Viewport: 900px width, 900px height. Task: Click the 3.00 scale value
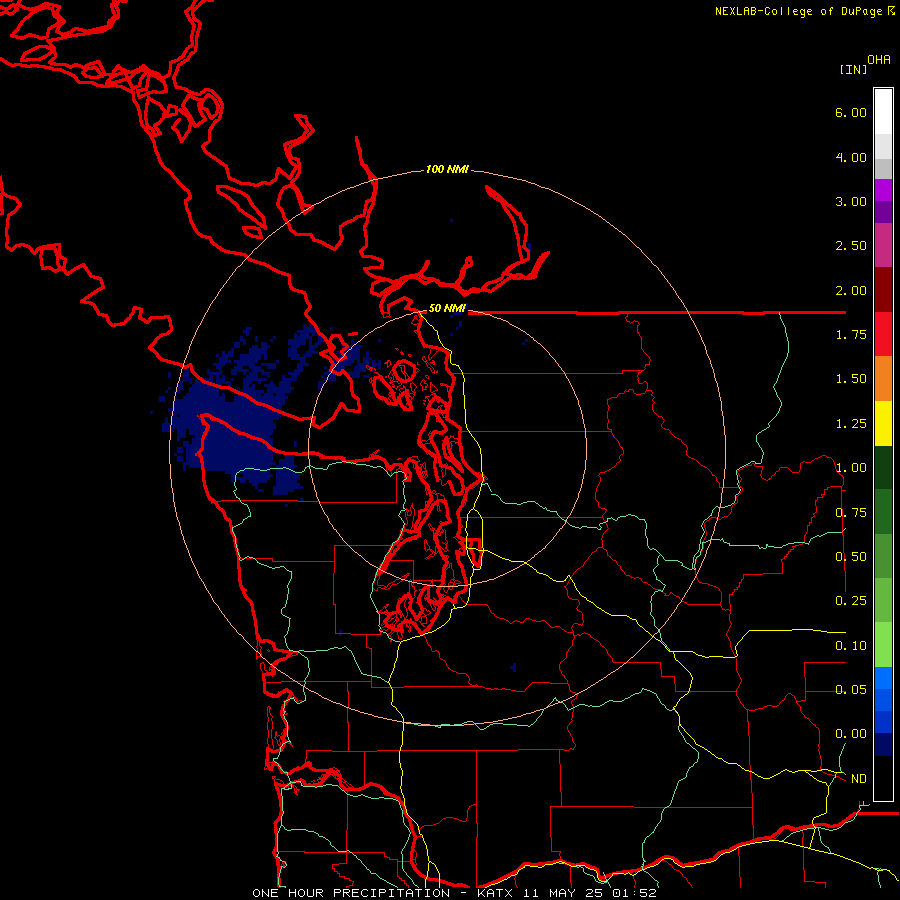pos(851,201)
